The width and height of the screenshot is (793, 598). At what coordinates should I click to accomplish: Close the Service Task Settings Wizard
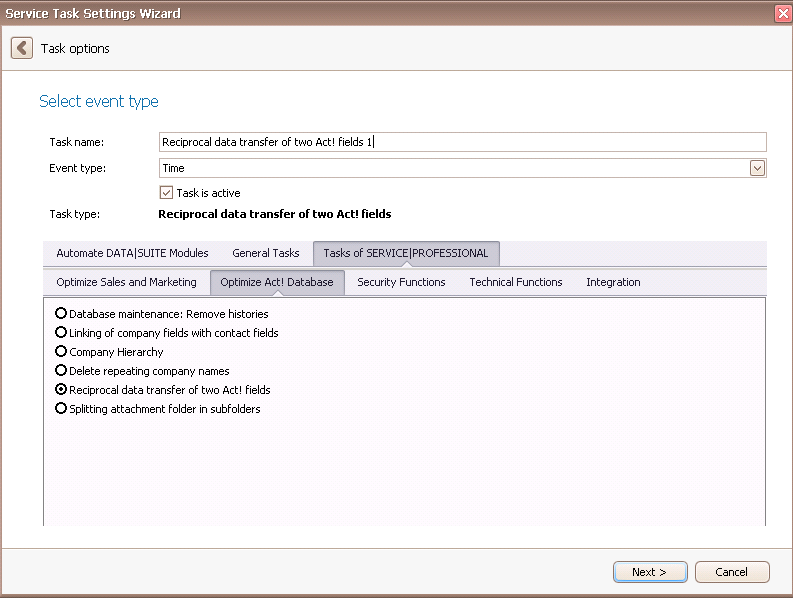[x=783, y=13]
